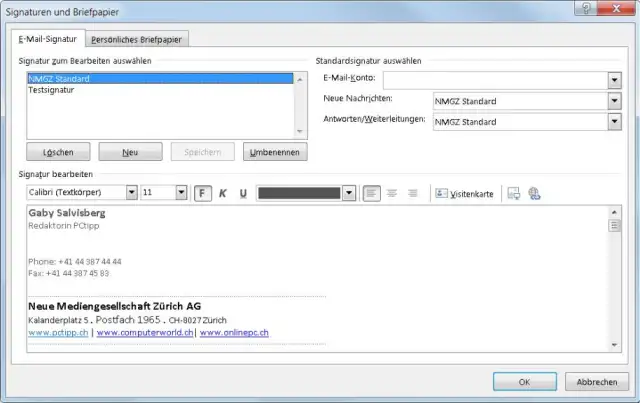Click the Calibri (Textkörper) font field
The height and width of the screenshot is (403, 640).
(77, 192)
